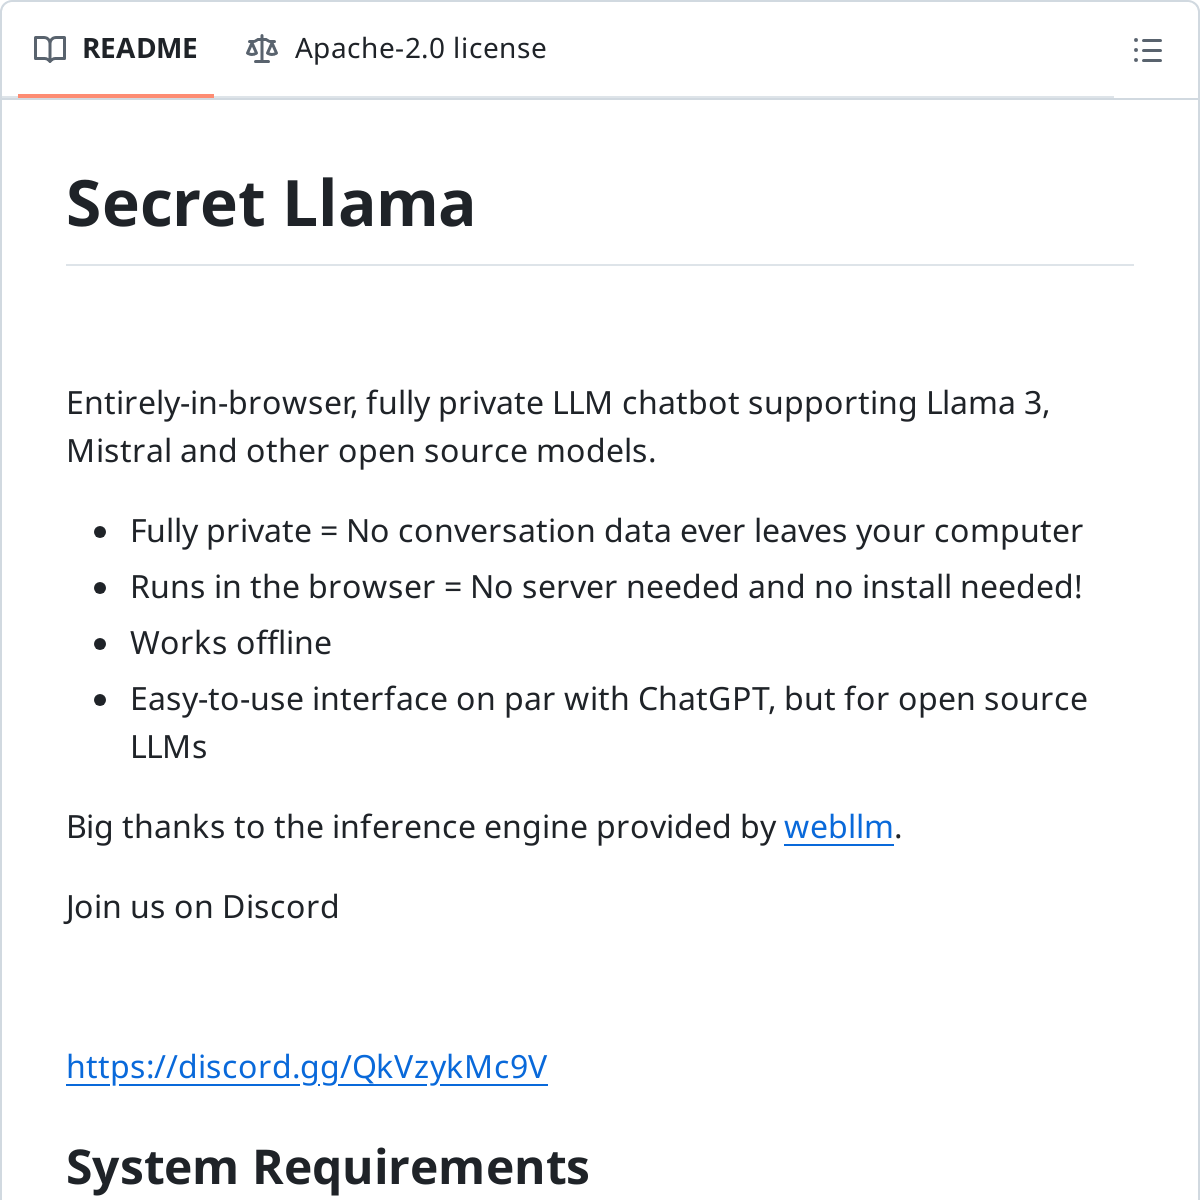Click the "Mistral and other open source models" line
This screenshot has height=1200, width=1200.
[x=361, y=451]
